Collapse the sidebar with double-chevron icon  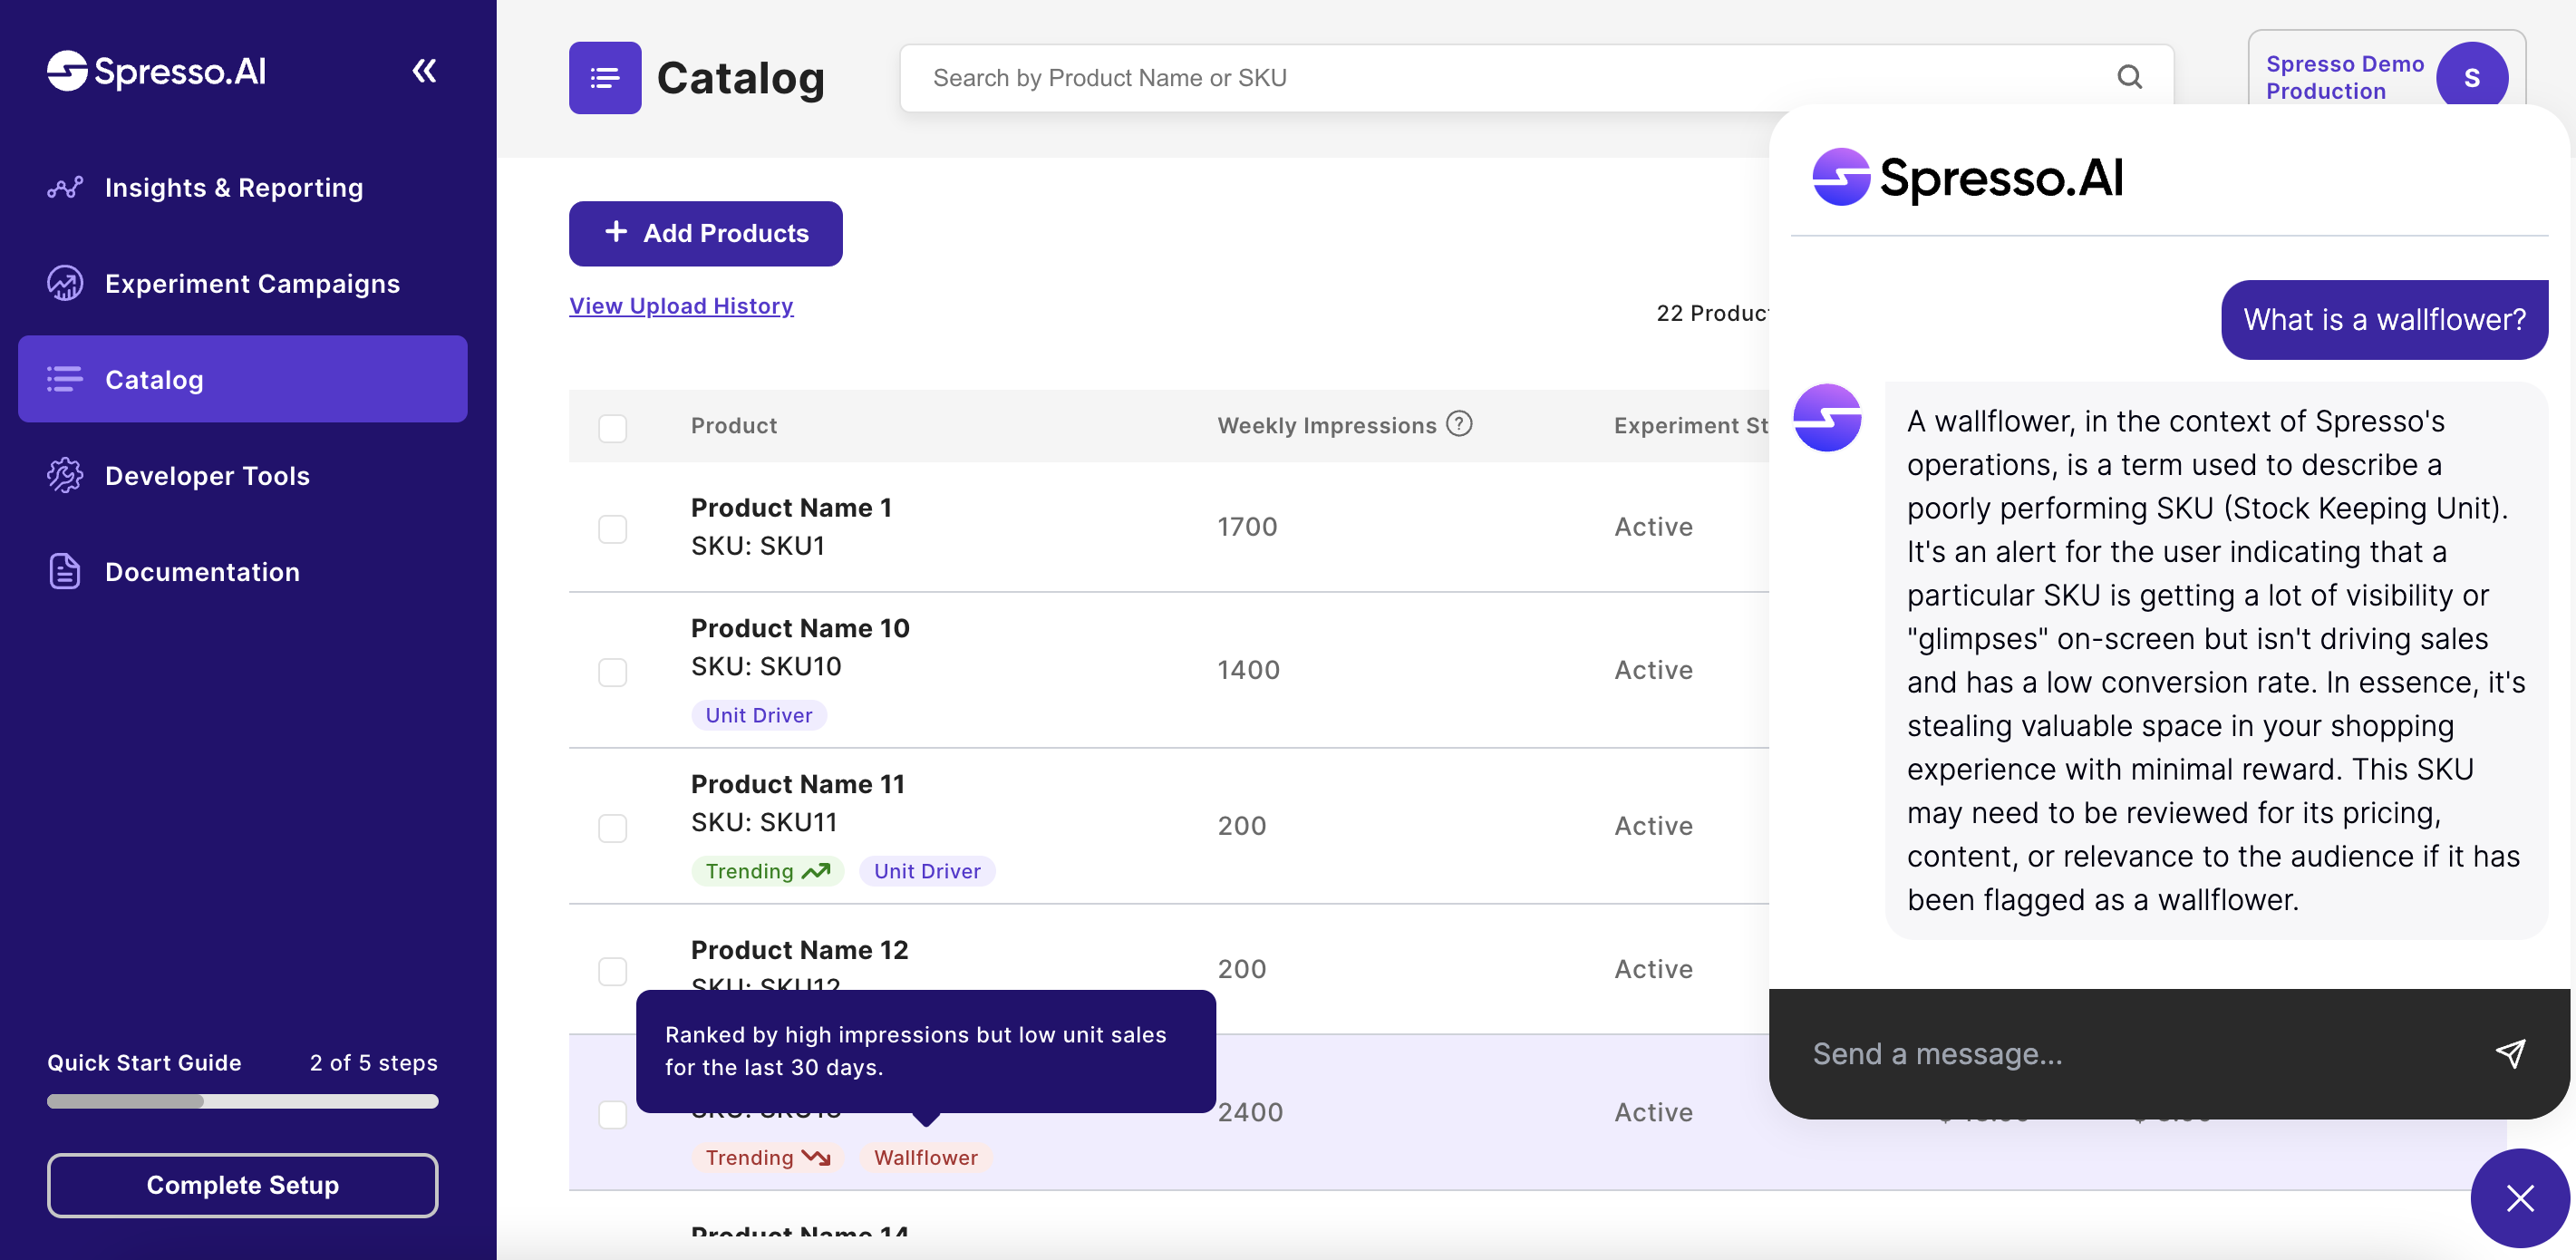[424, 71]
